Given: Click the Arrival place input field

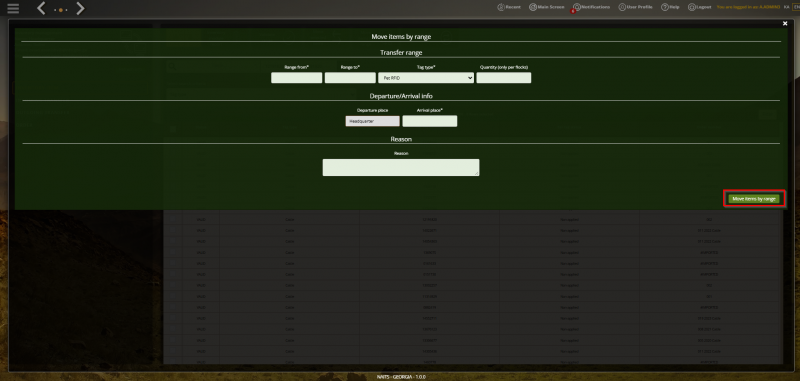Looking at the screenshot, I should 430,121.
